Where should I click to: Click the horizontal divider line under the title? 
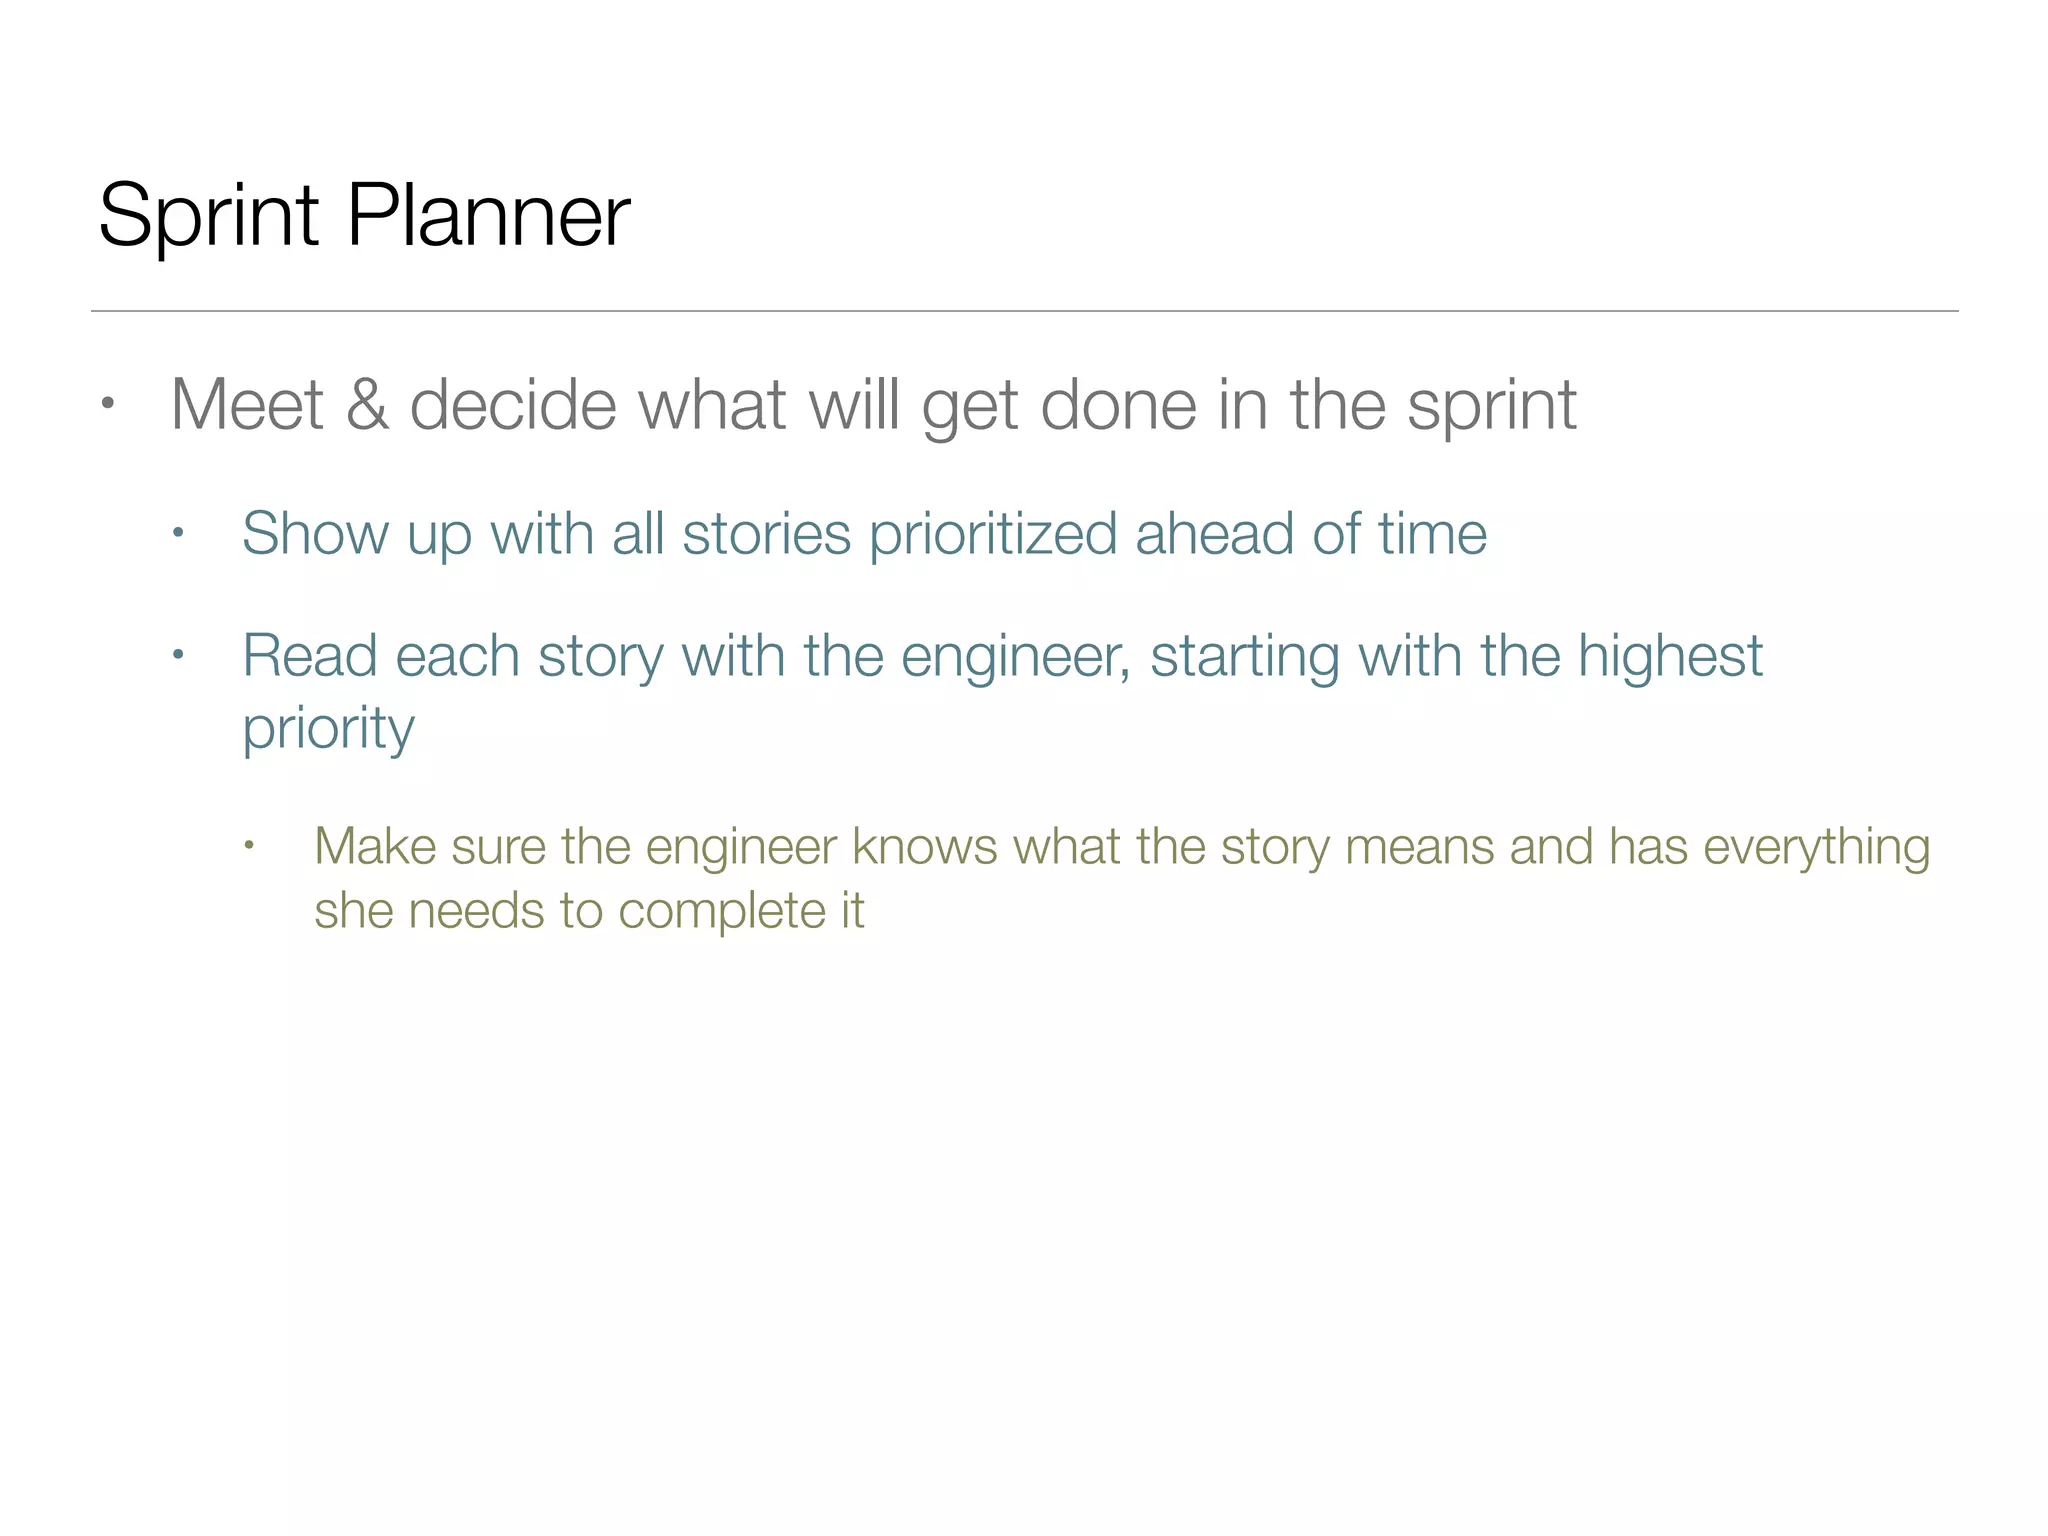pyautogui.click(x=1024, y=311)
